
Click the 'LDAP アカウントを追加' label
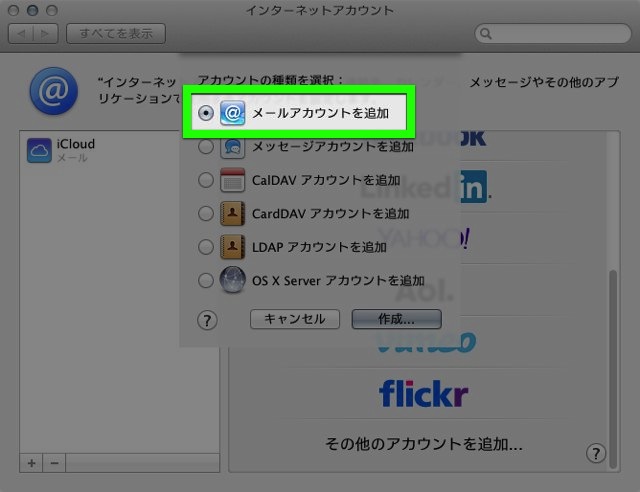coord(319,247)
